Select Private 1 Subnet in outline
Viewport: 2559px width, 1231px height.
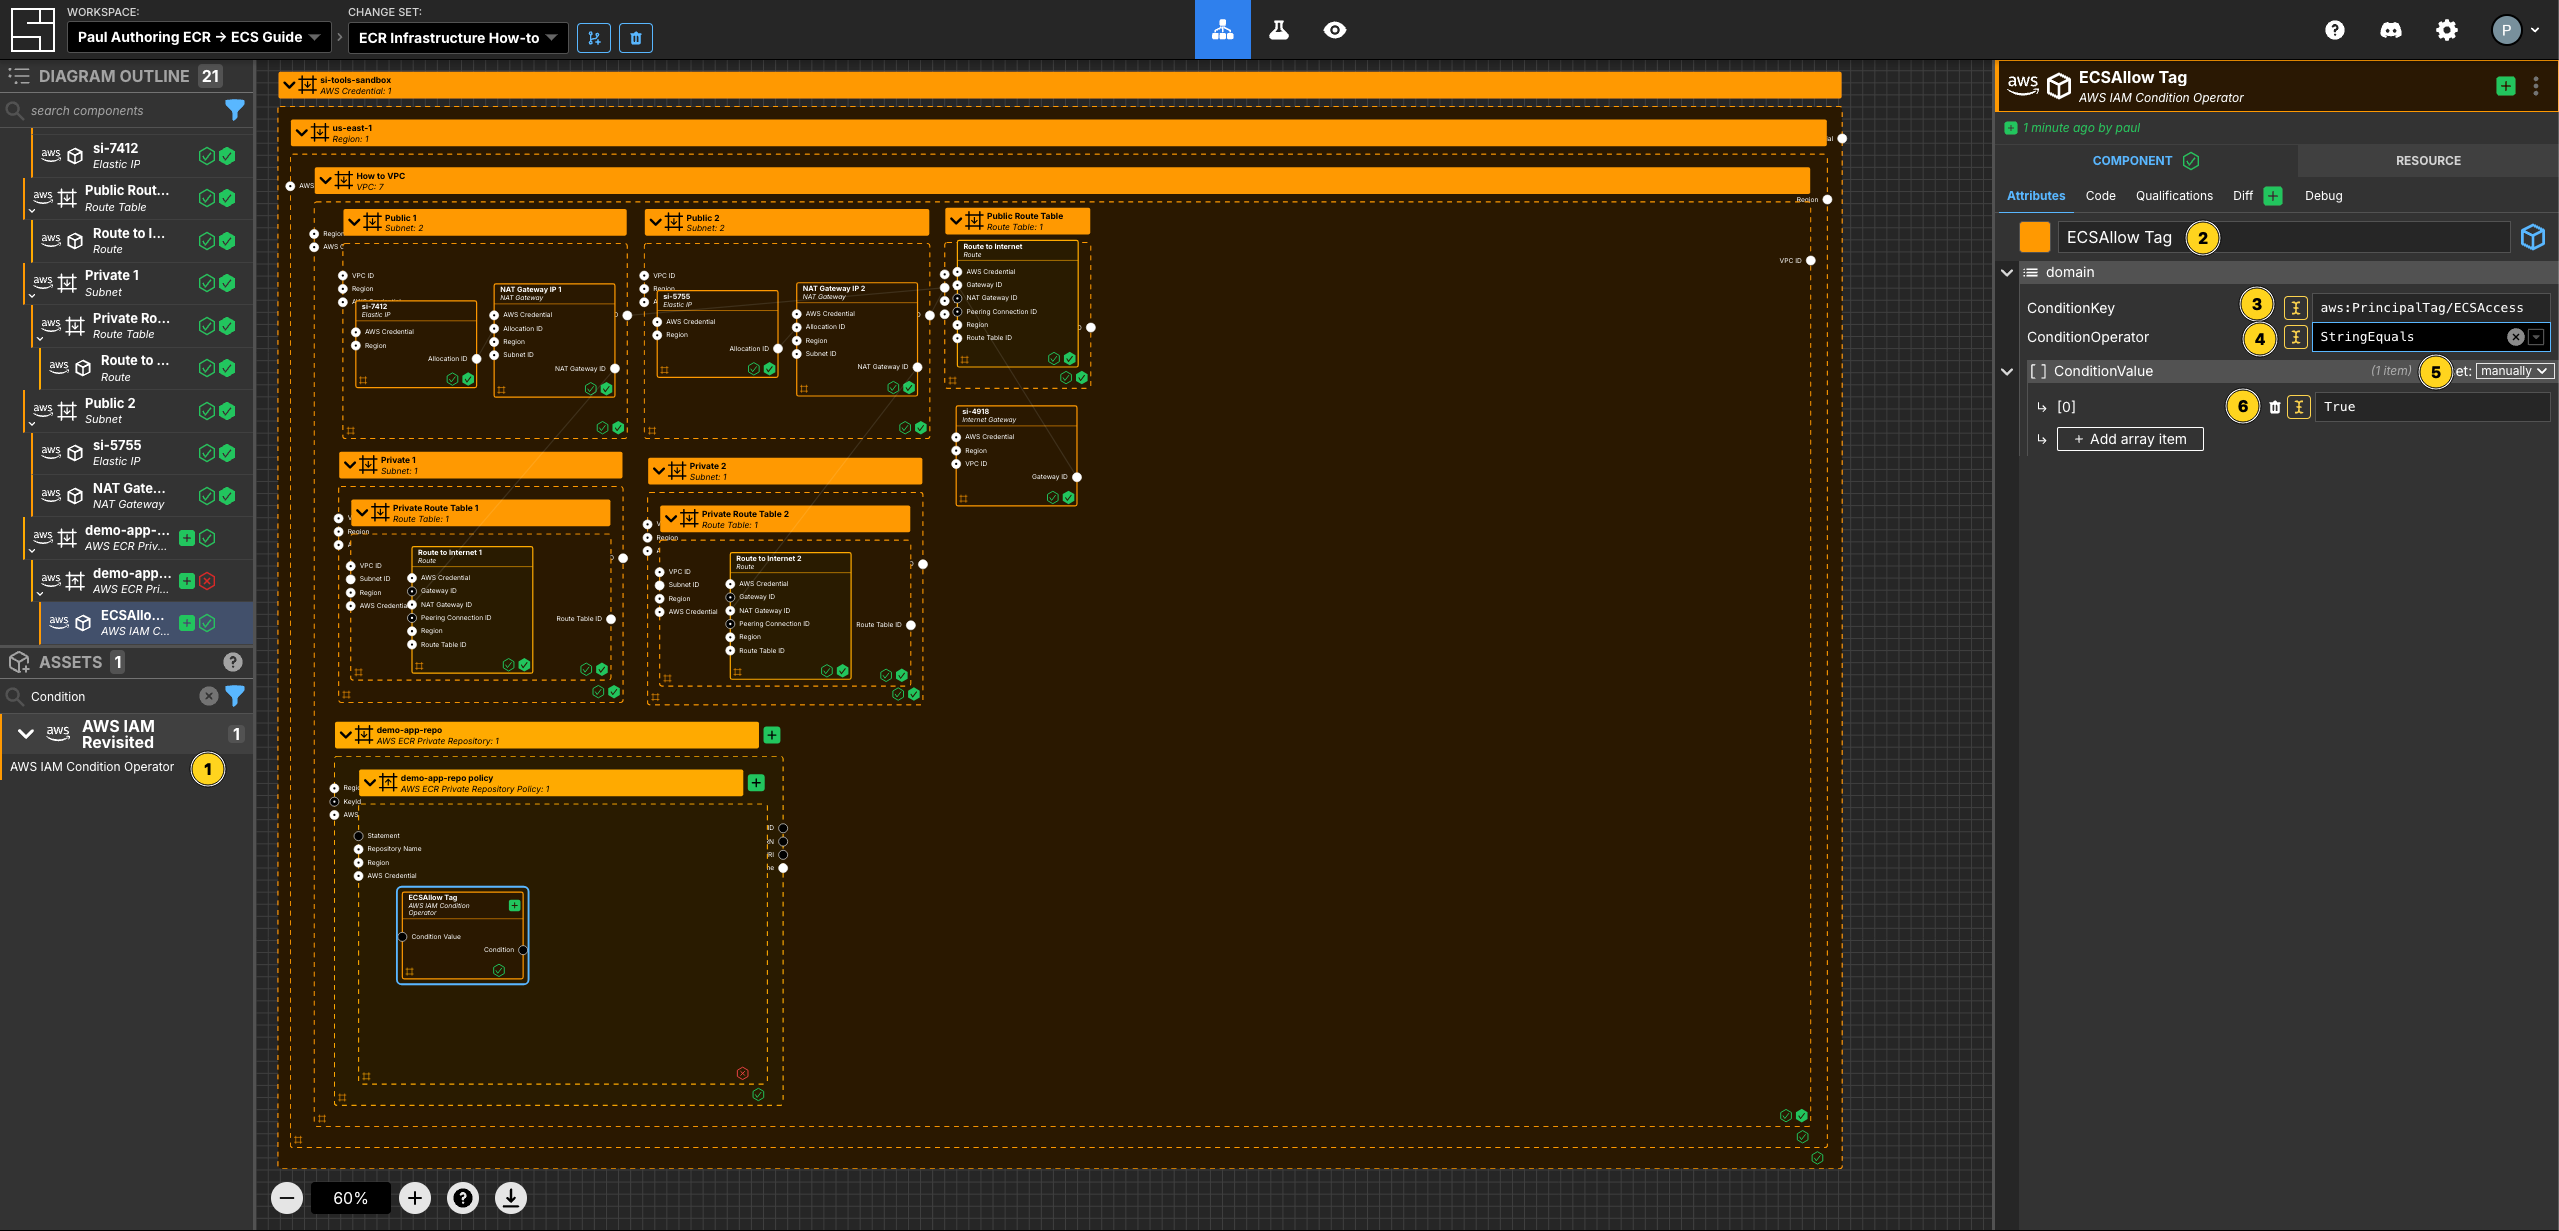pyautogui.click(x=139, y=283)
